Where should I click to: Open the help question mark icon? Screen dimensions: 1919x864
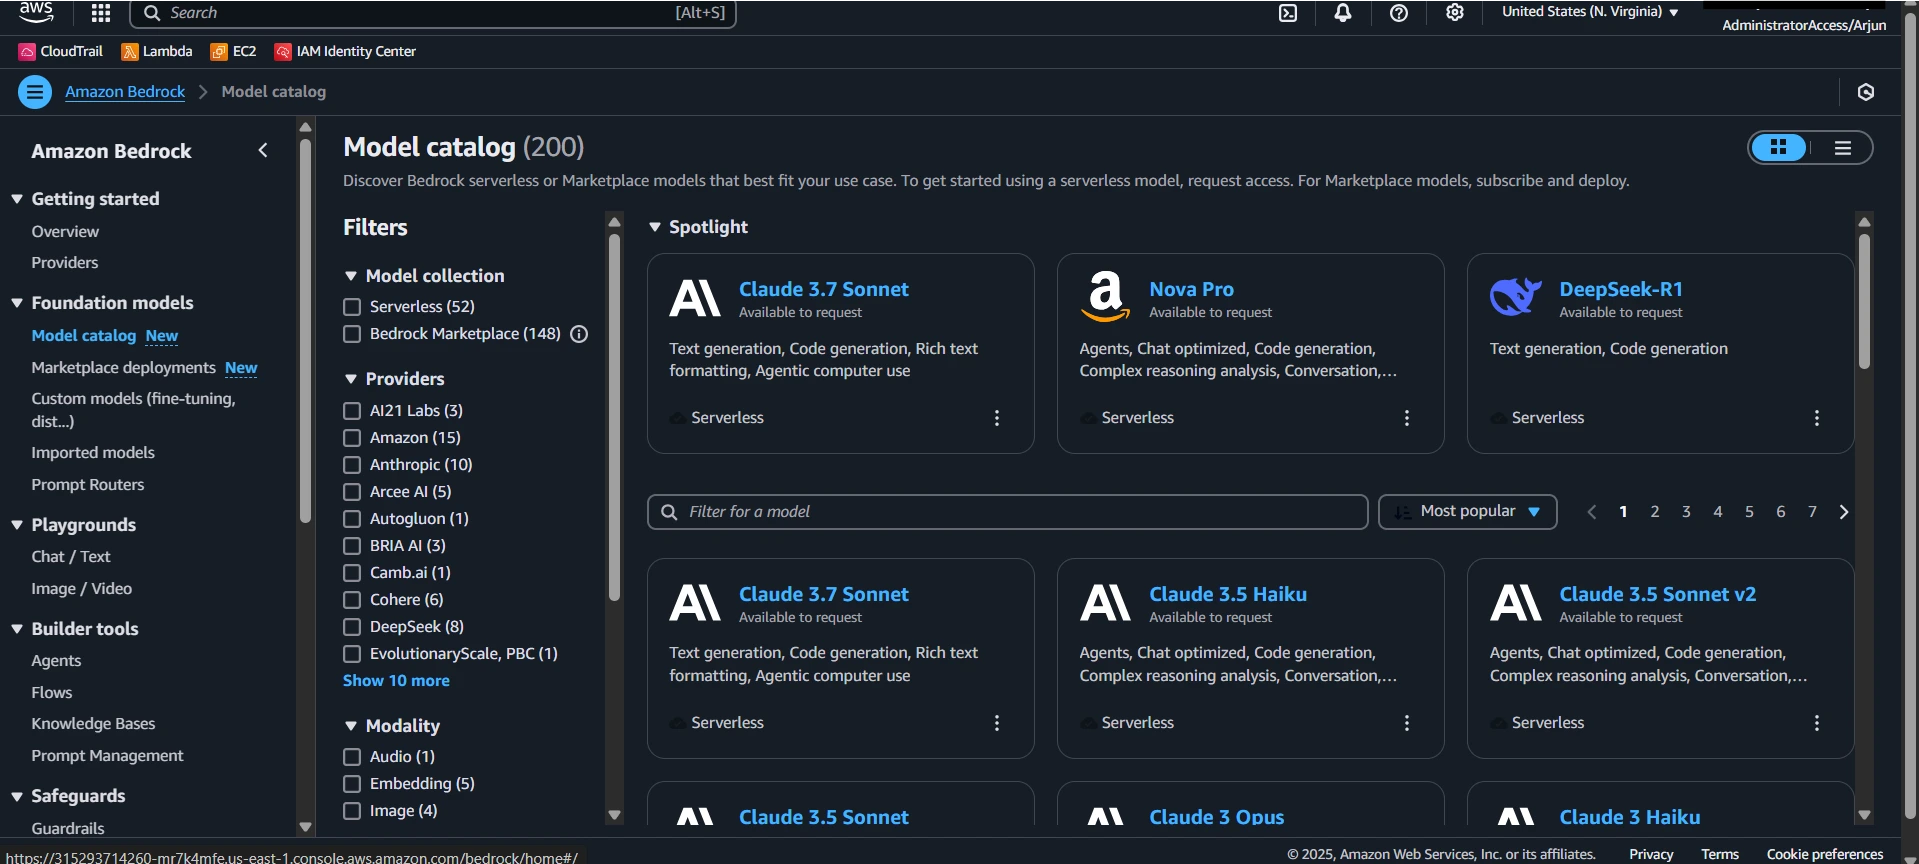pyautogui.click(x=1399, y=13)
